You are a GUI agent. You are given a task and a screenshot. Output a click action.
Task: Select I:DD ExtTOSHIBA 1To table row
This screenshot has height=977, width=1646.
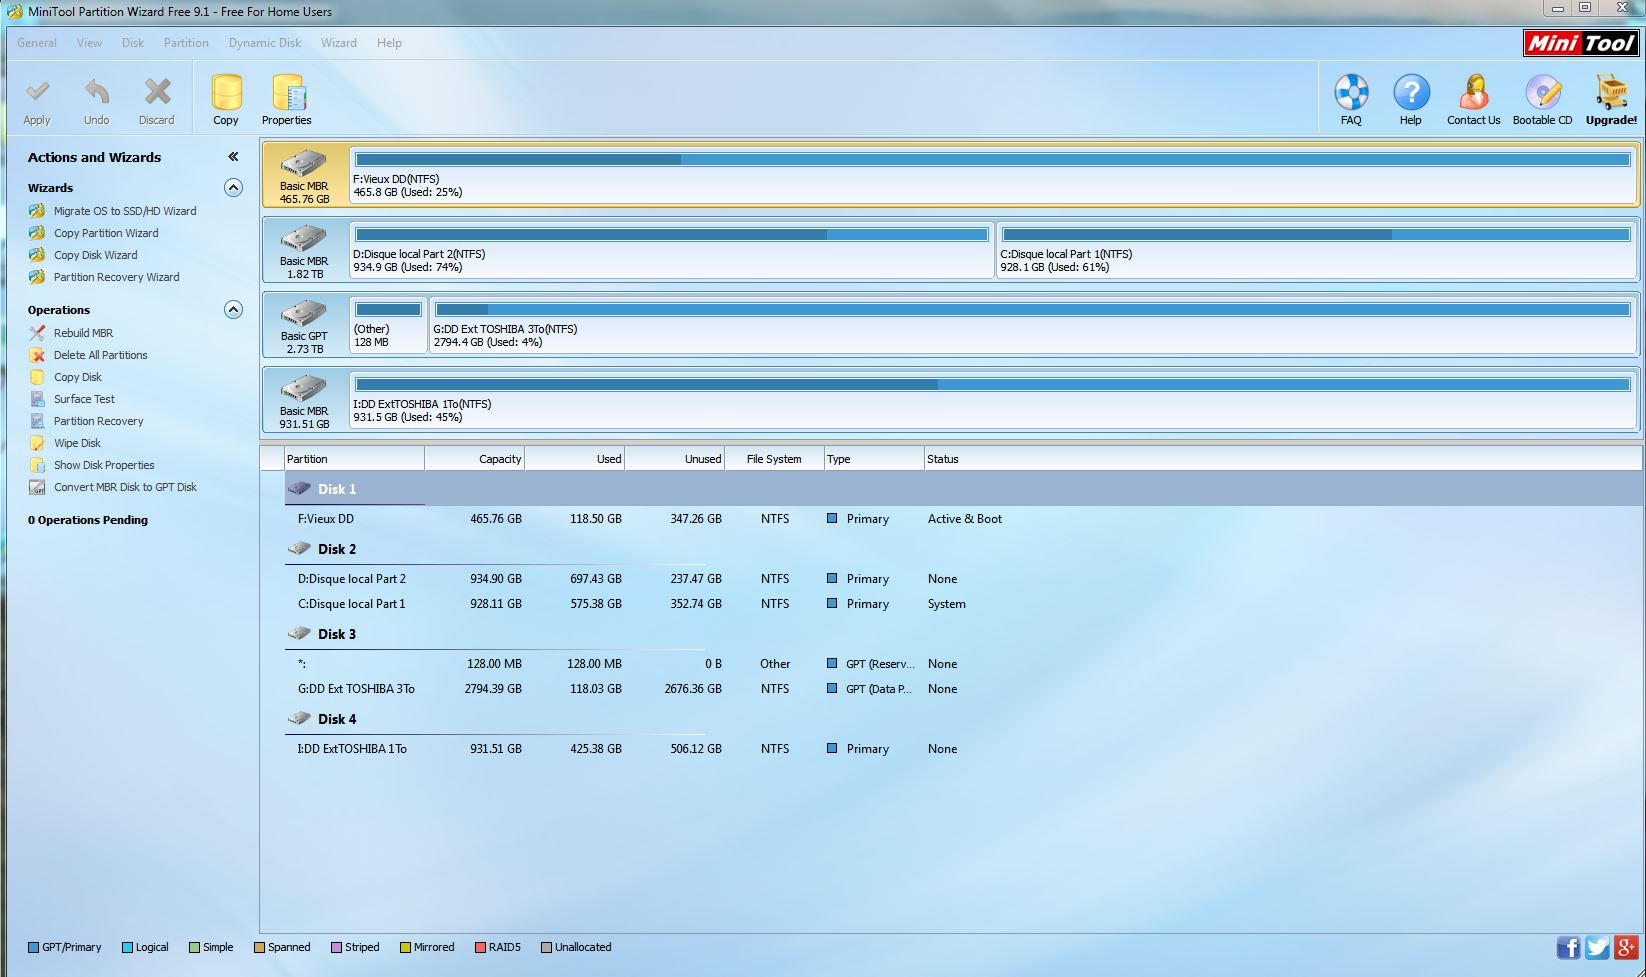click(x=964, y=749)
